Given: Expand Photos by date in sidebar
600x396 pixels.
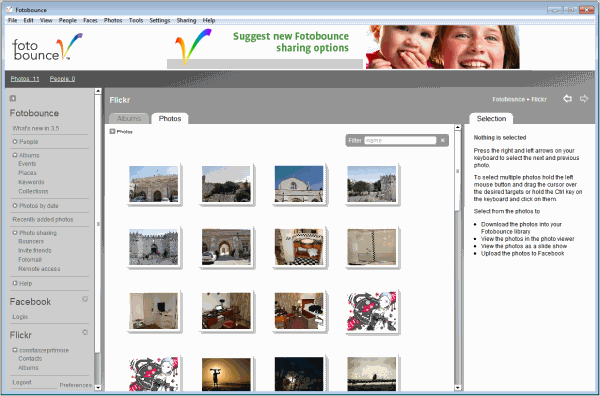Looking at the screenshot, I should tap(15, 205).
